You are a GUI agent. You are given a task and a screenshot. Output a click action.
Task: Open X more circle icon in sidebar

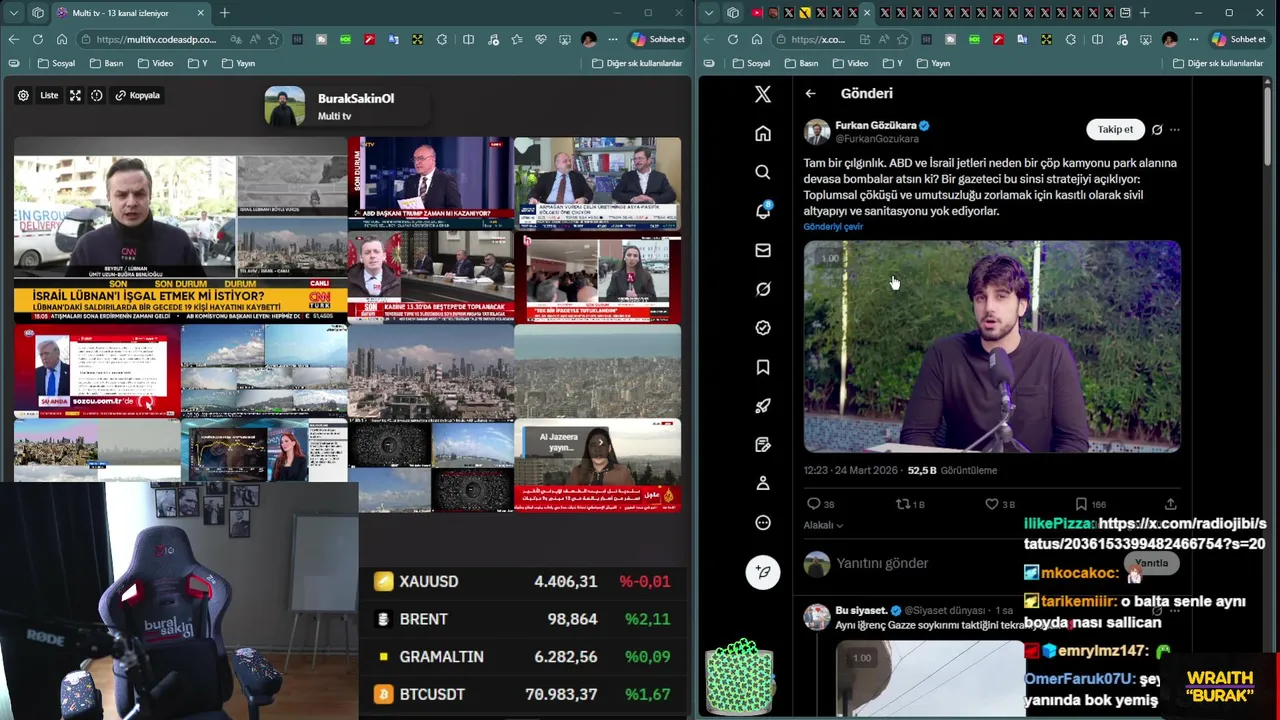[763, 522]
